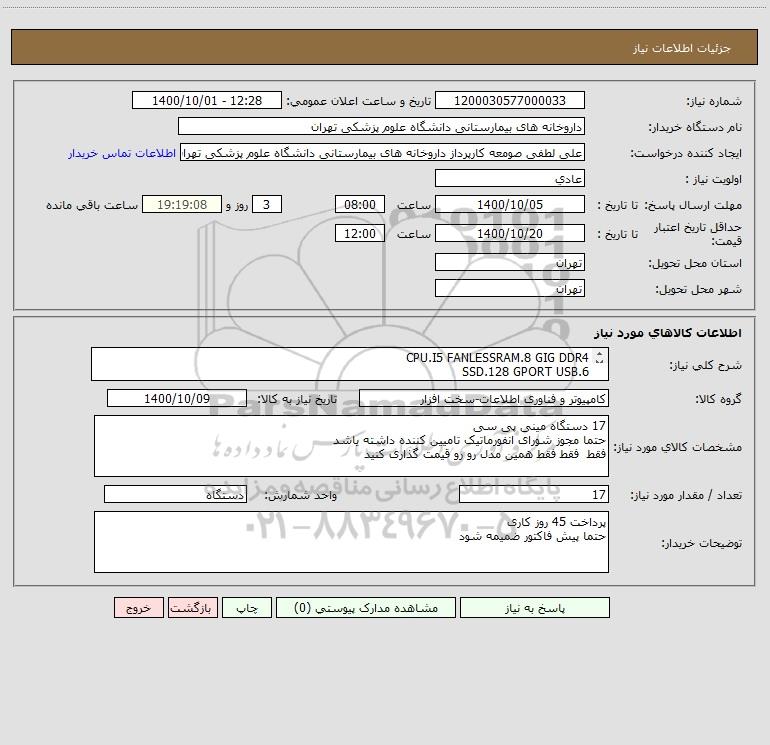Click the resize handle icon of شرح کلی نیاز box
The height and width of the screenshot is (745, 770).
point(599,359)
